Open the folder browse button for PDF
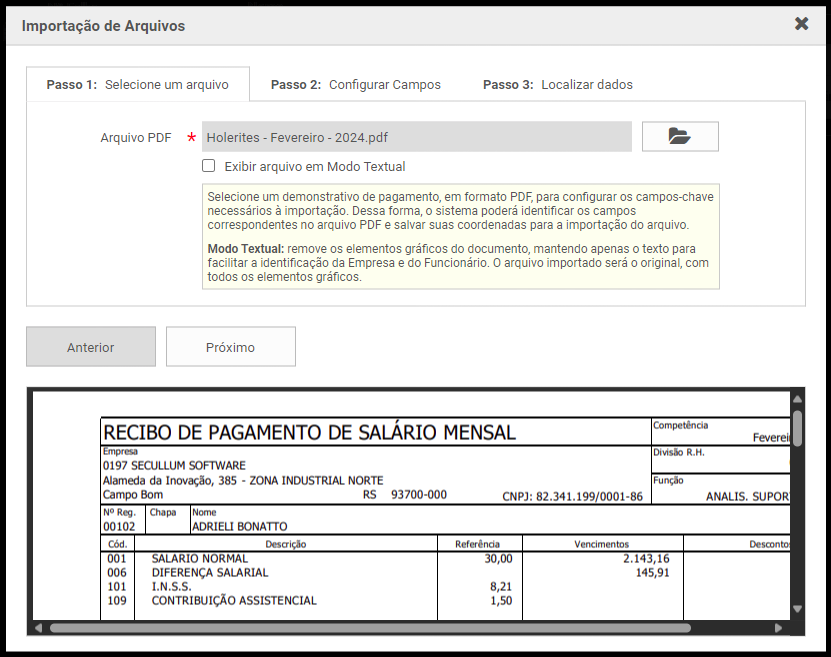831x657 pixels. point(680,137)
